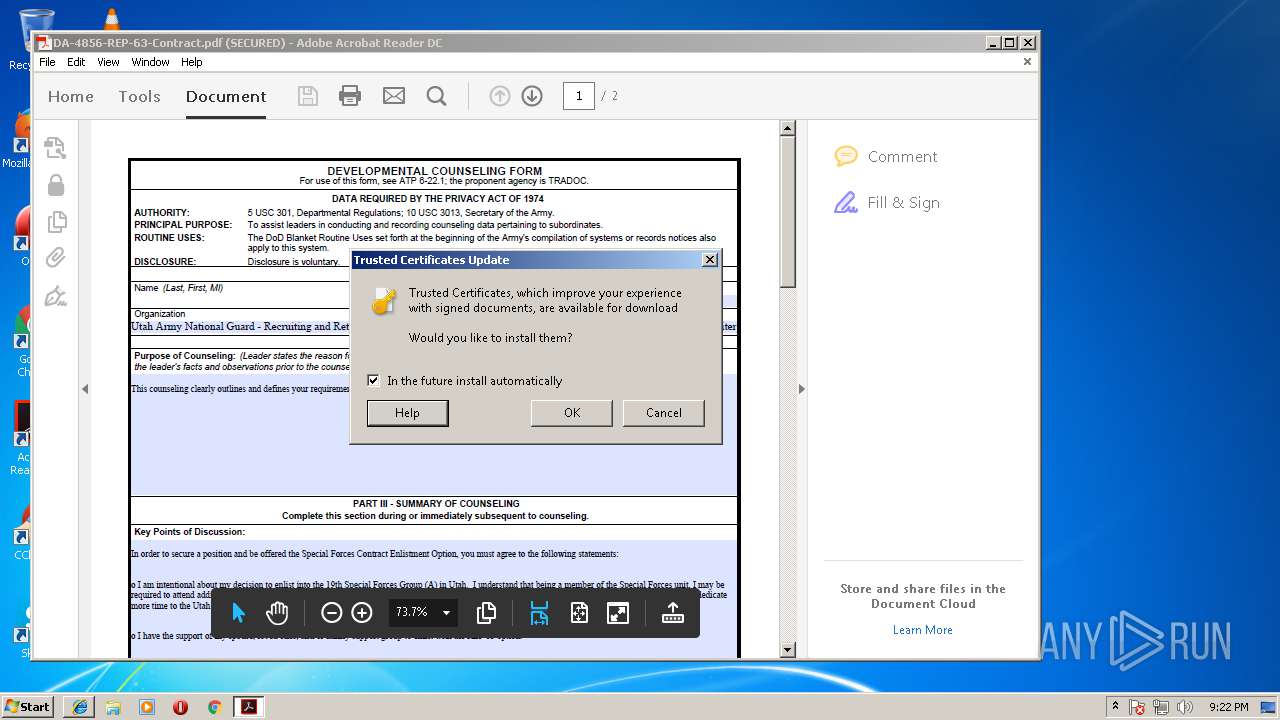1280x720 pixels.
Task: Open Windows Explorer folder on taskbar
Action: pyautogui.click(x=113, y=707)
